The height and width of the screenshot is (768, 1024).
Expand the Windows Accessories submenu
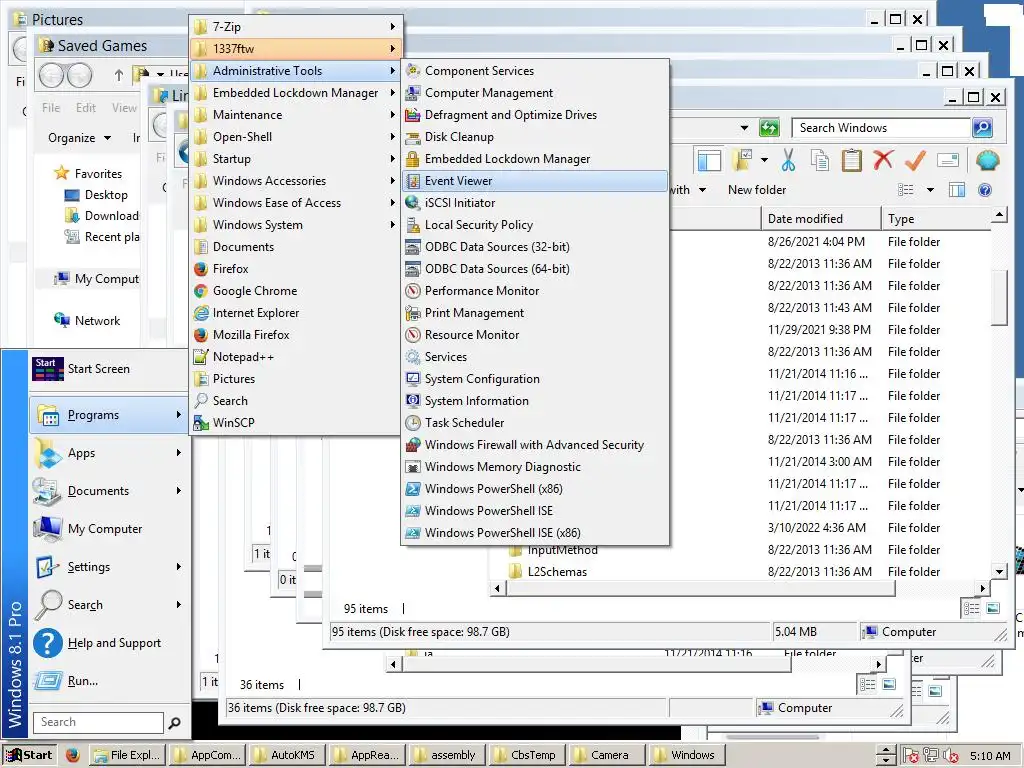(295, 181)
